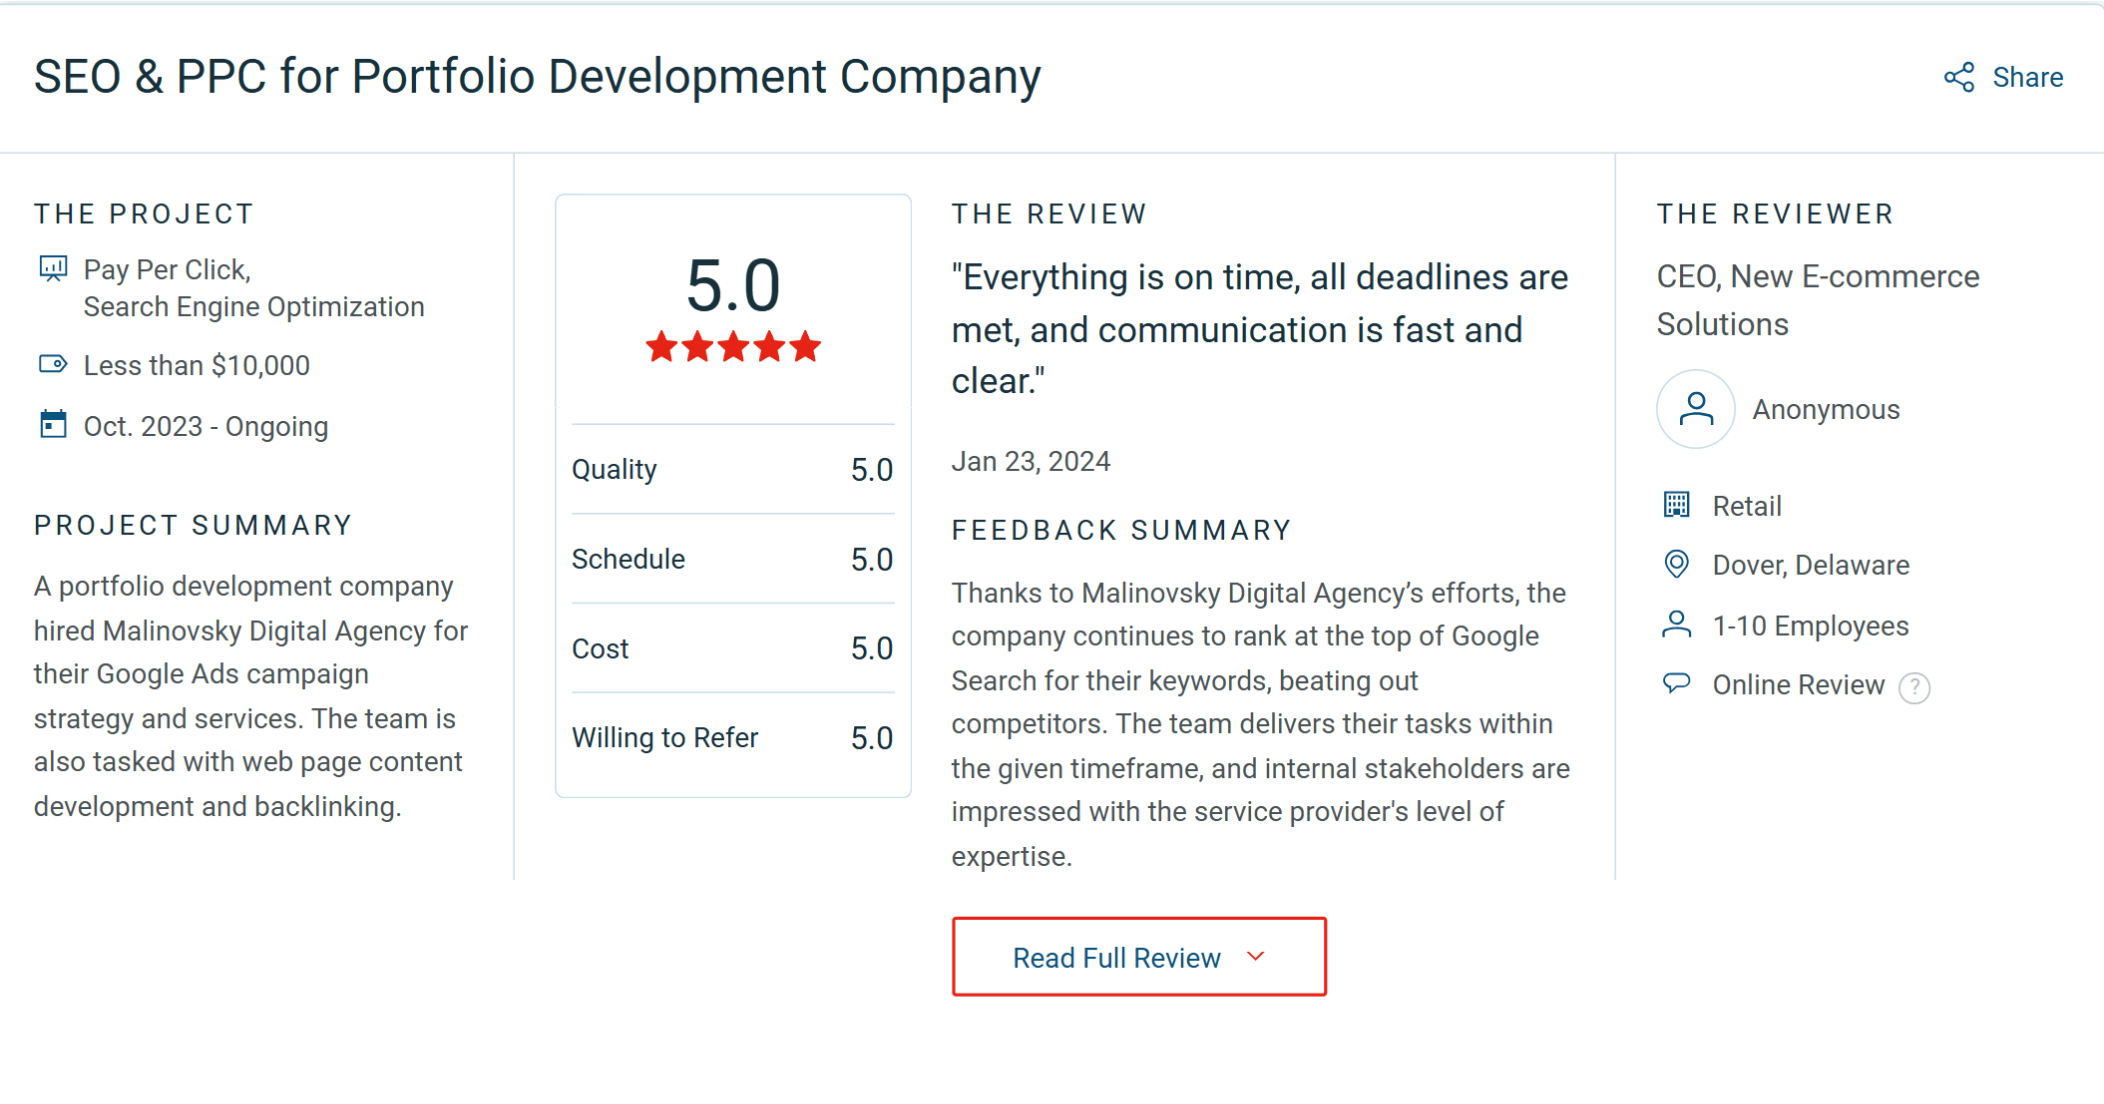
Task: Click the Cost rating row
Action: coord(732,648)
